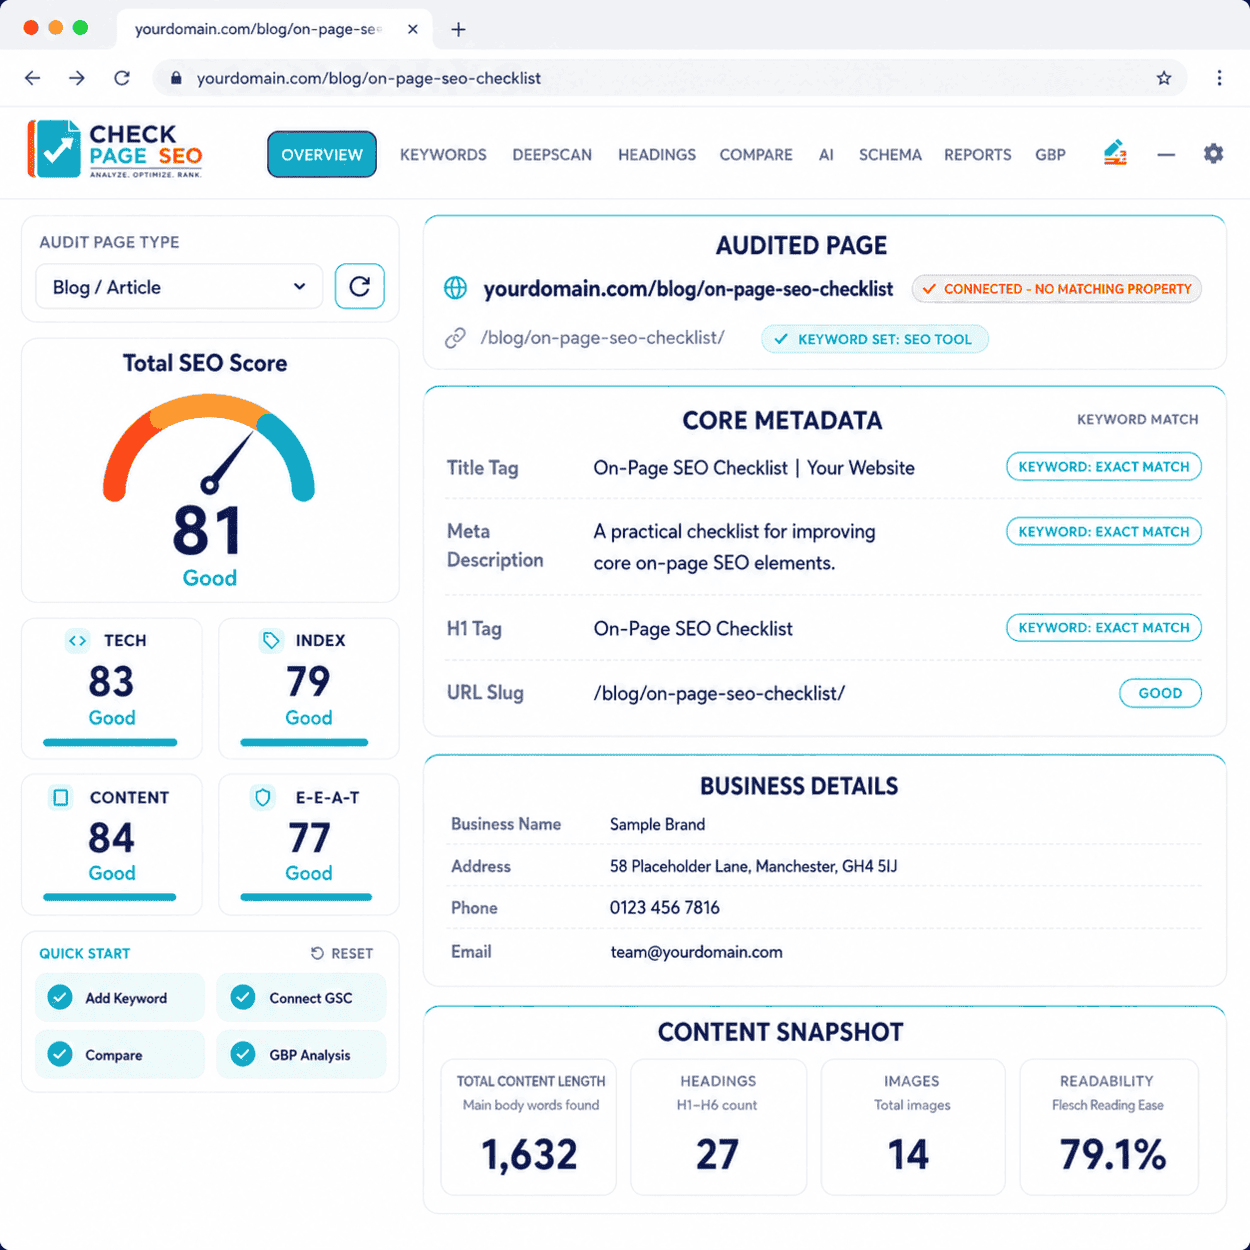Click the browser forward arrow
The width and height of the screenshot is (1250, 1250).
tap(77, 78)
